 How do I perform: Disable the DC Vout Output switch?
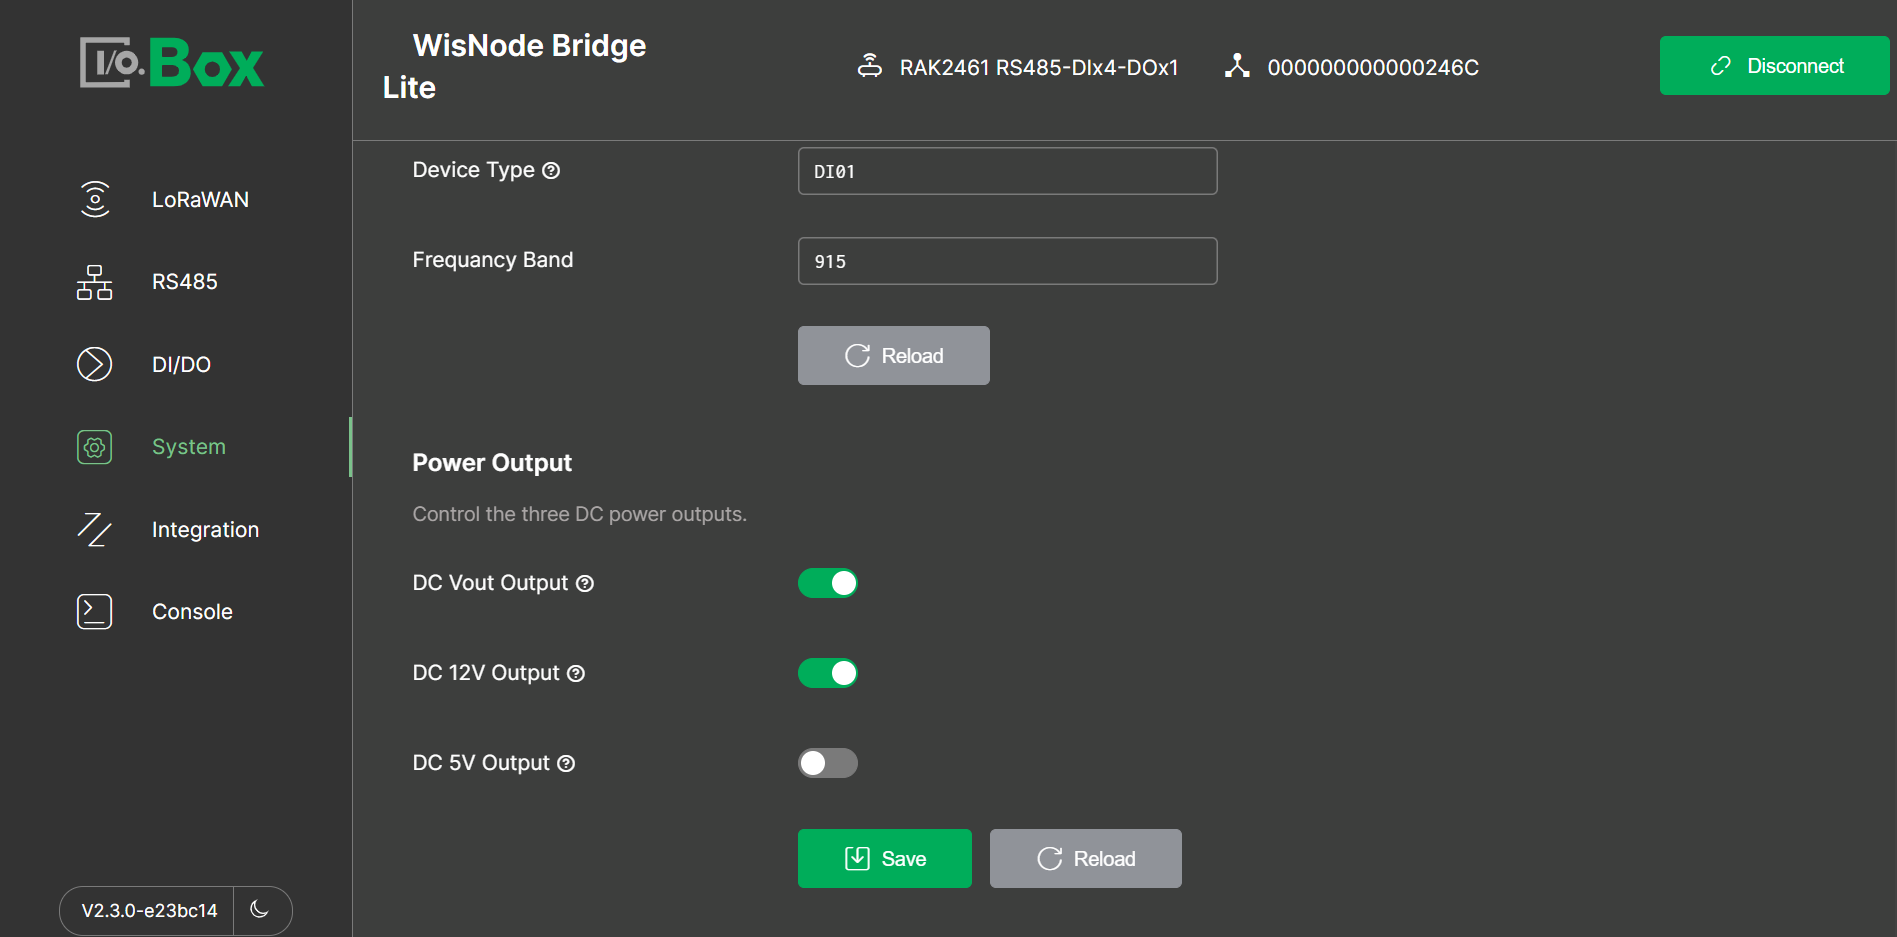coord(828,583)
